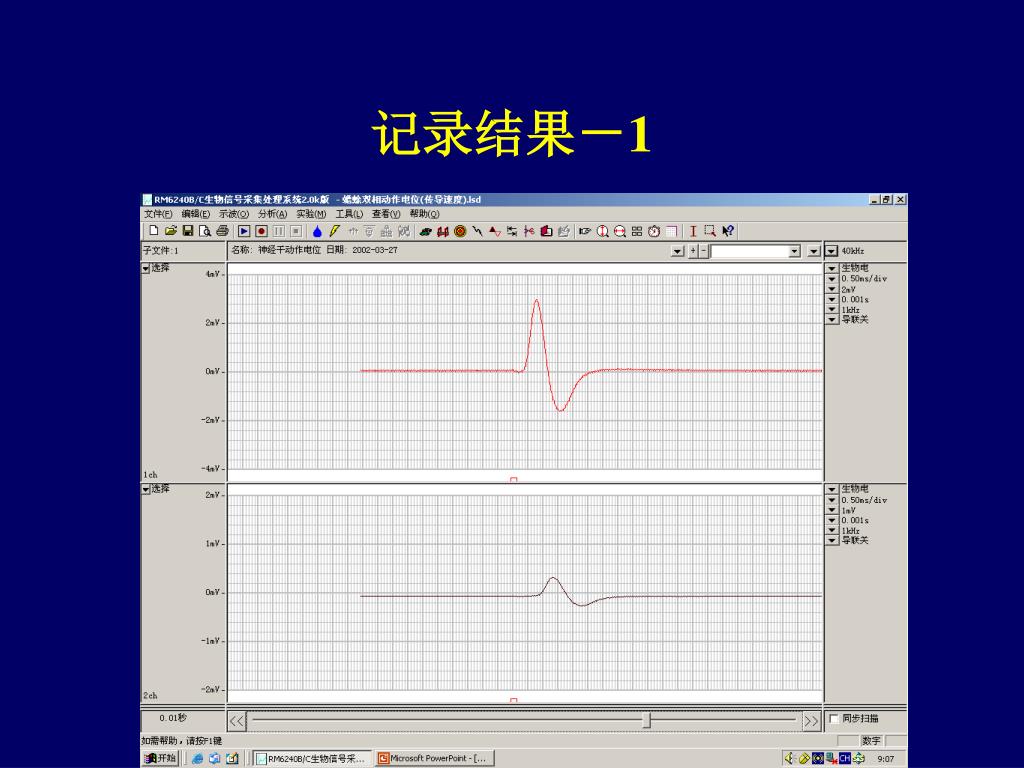Viewport: 1024px width, 768px height.
Task: Click the vertical zoom magnifier icon
Action: (602, 231)
